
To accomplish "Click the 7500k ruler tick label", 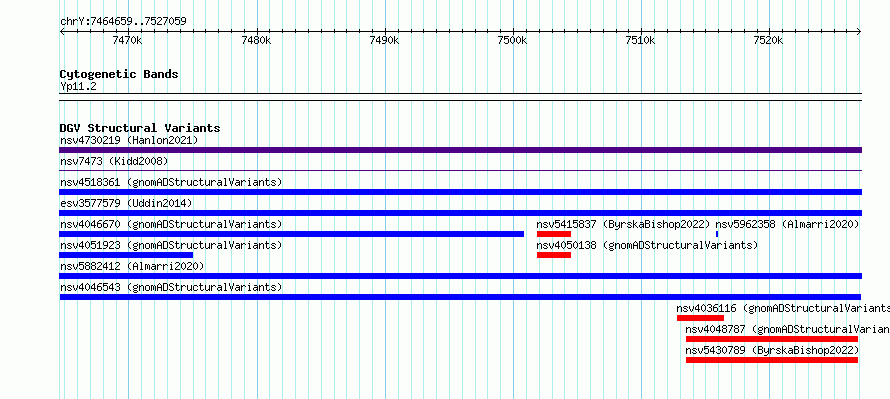I will coord(512,41).
